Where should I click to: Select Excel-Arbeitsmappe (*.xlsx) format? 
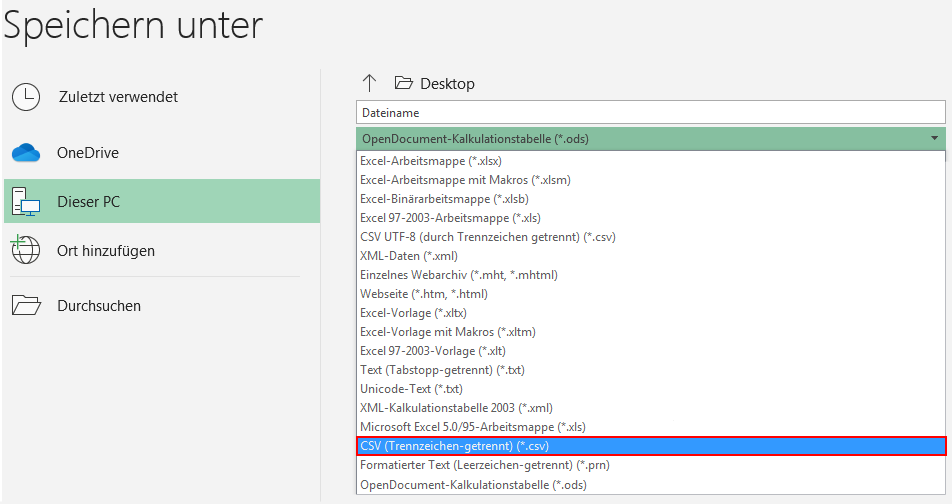click(x=651, y=161)
